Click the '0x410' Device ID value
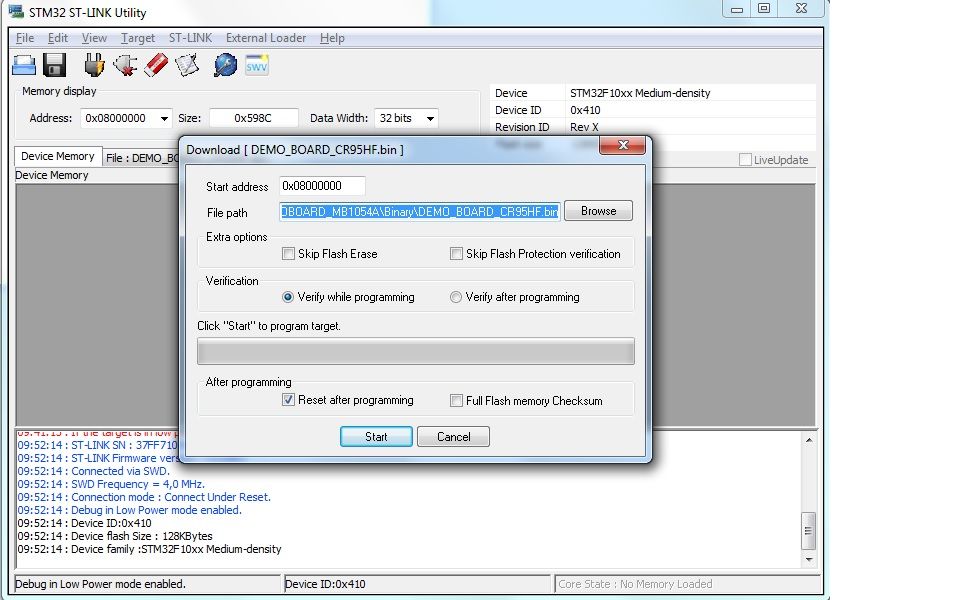 585,110
